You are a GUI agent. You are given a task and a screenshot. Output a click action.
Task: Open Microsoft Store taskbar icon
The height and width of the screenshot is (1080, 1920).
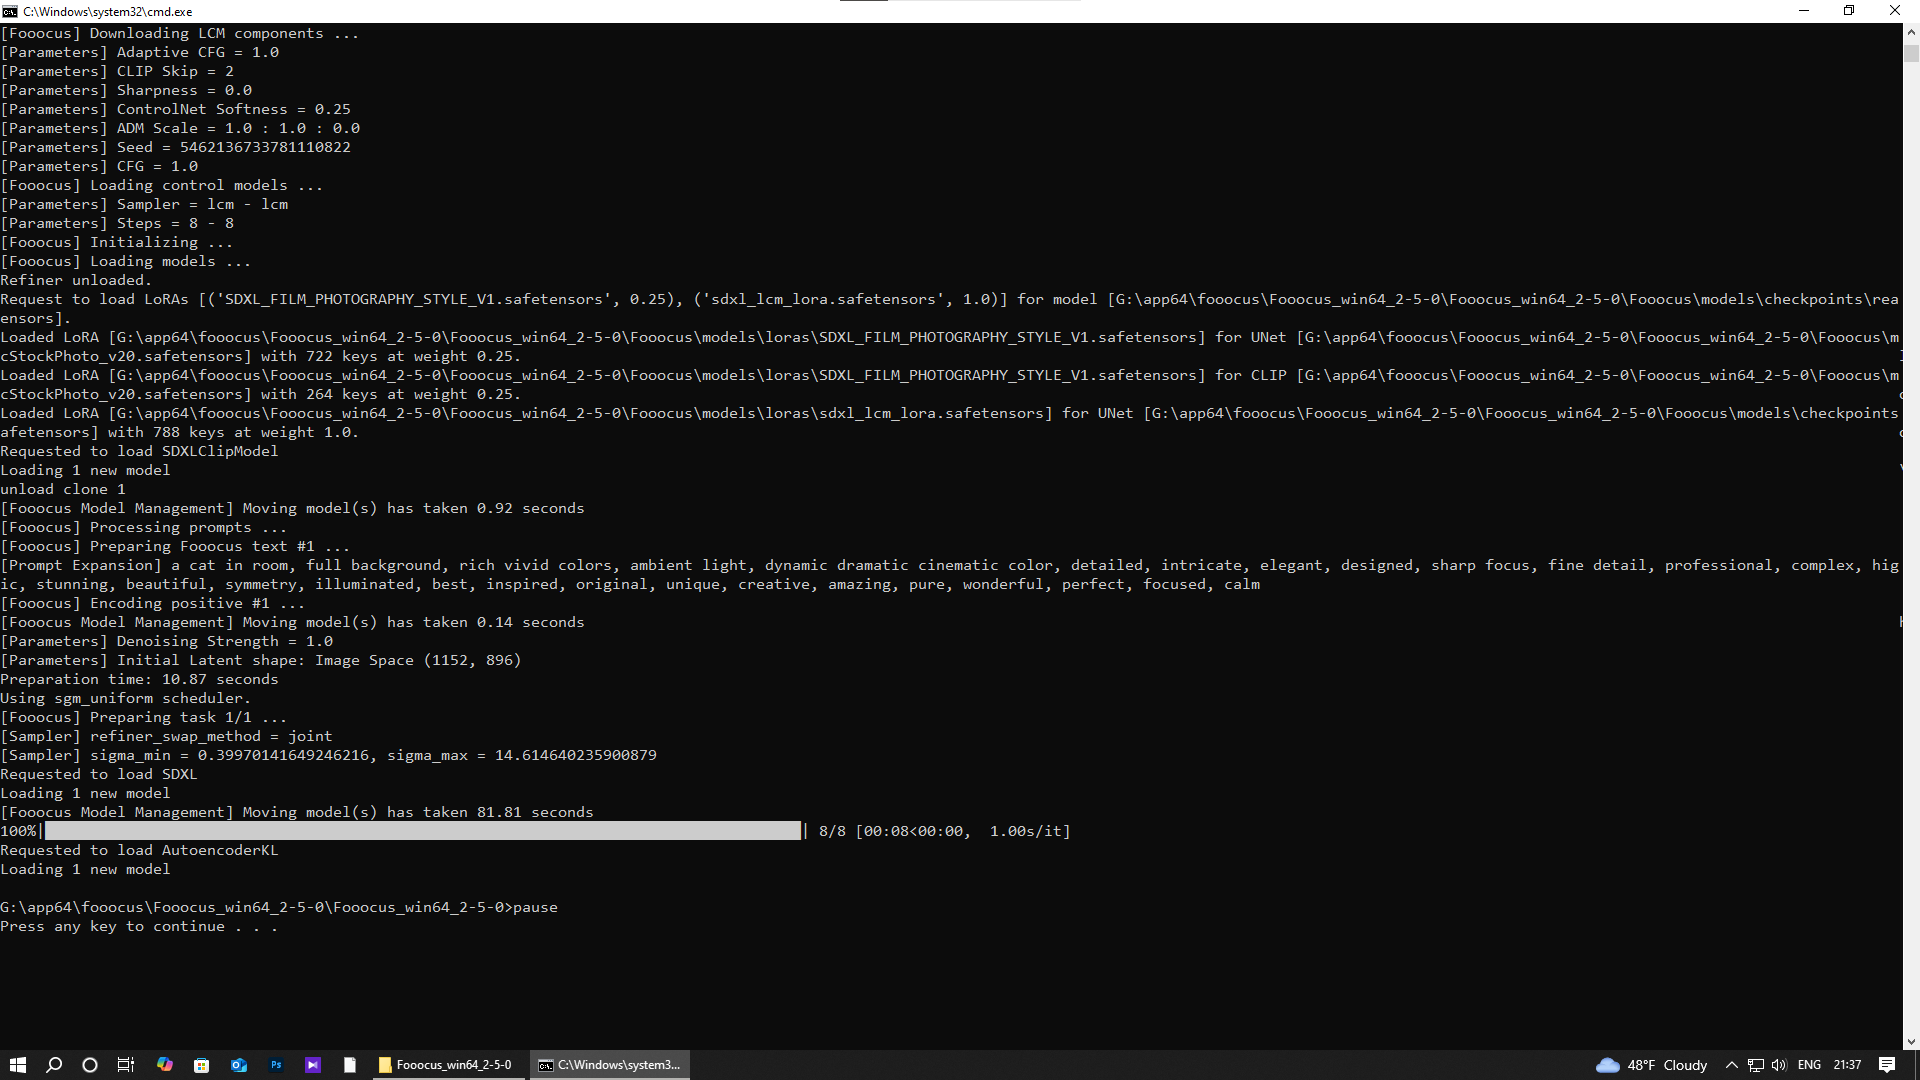pyautogui.click(x=201, y=1065)
